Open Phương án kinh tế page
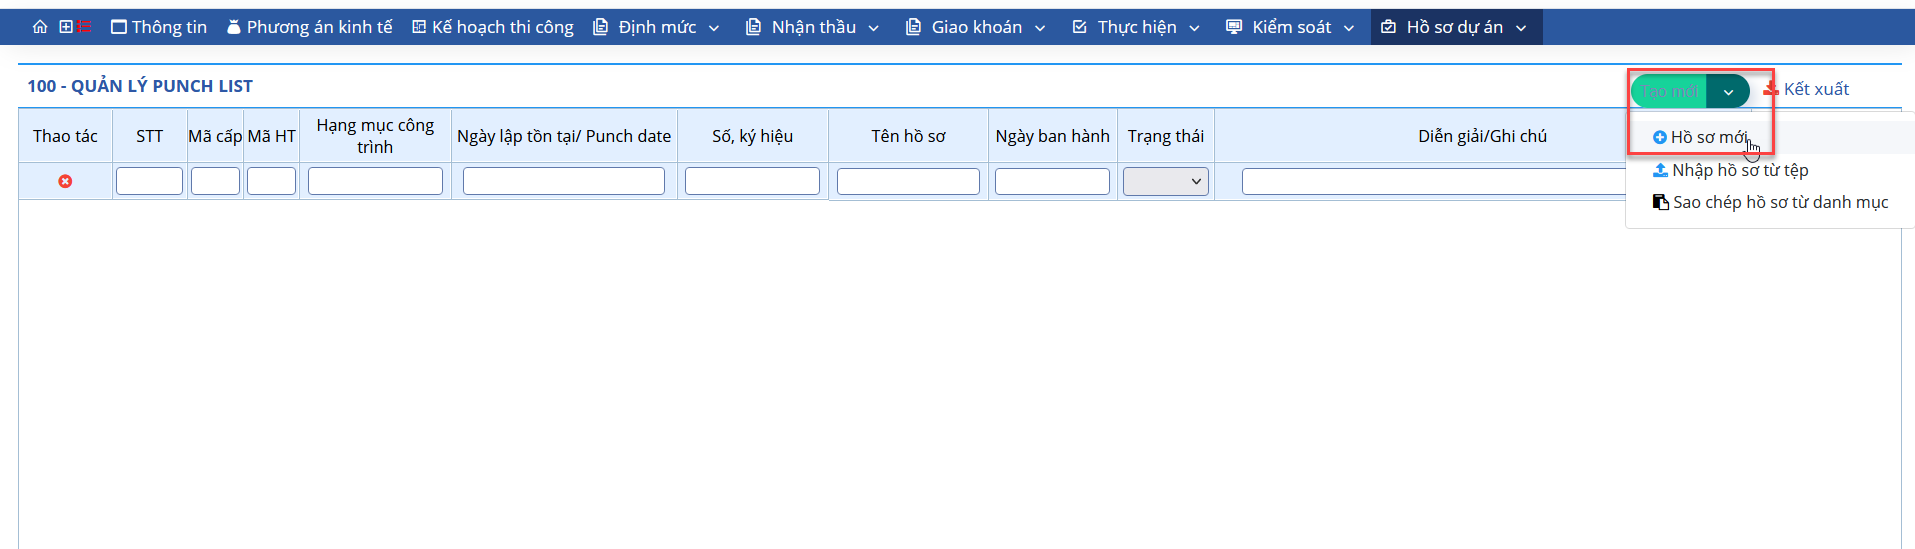The image size is (1915, 549). [x=310, y=27]
